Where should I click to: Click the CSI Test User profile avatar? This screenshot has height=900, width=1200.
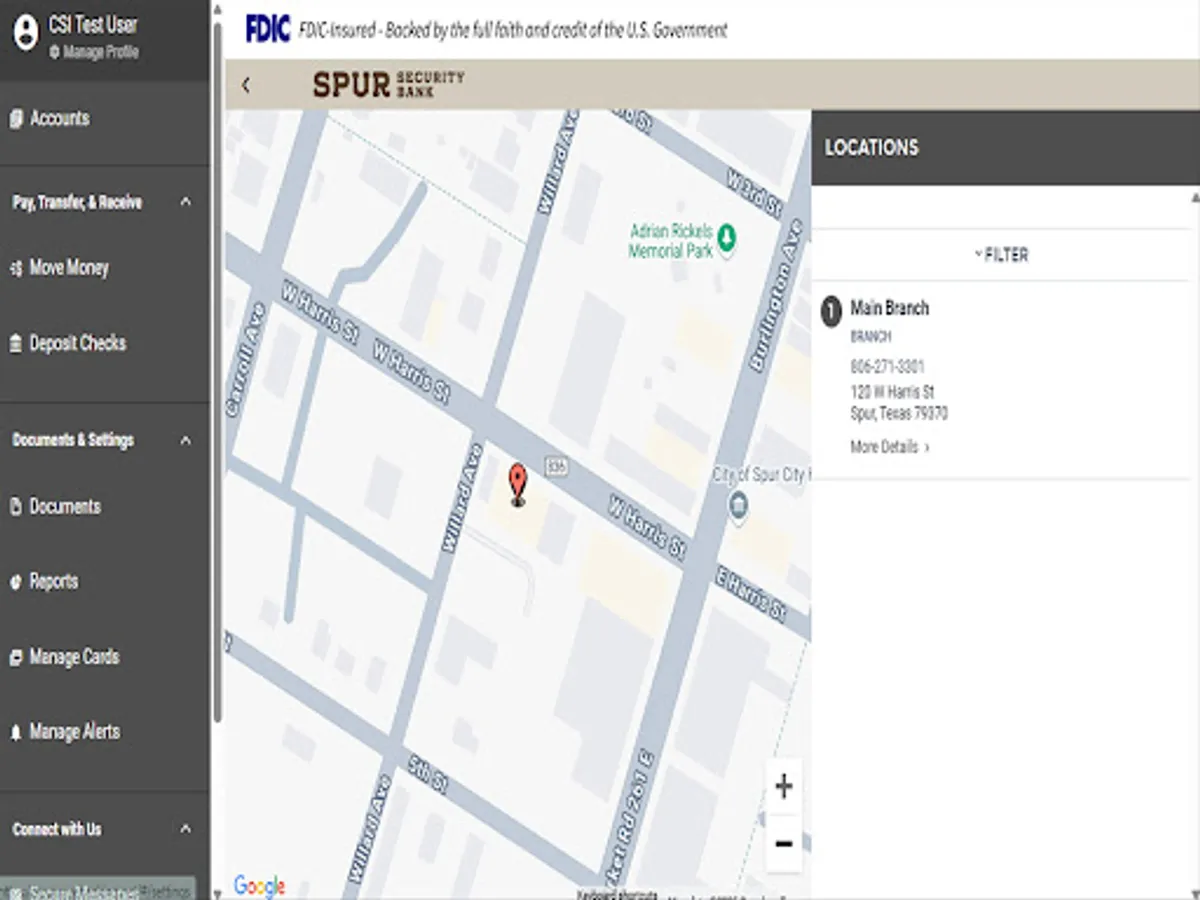tap(25, 34)
